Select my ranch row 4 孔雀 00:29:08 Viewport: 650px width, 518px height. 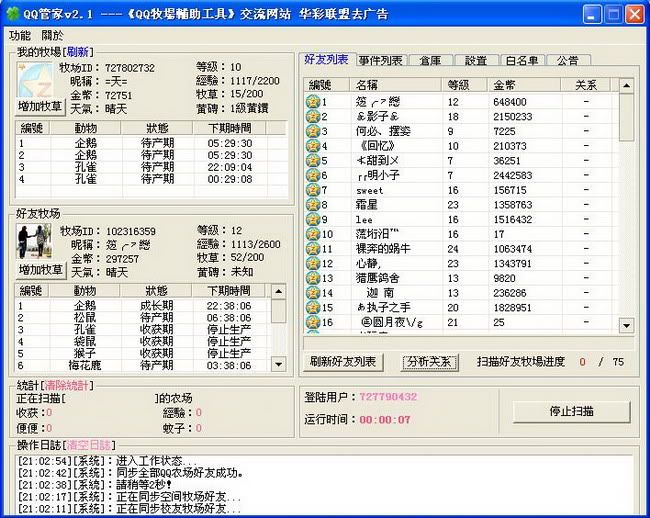pyautogui.click(x=152, y=179)
